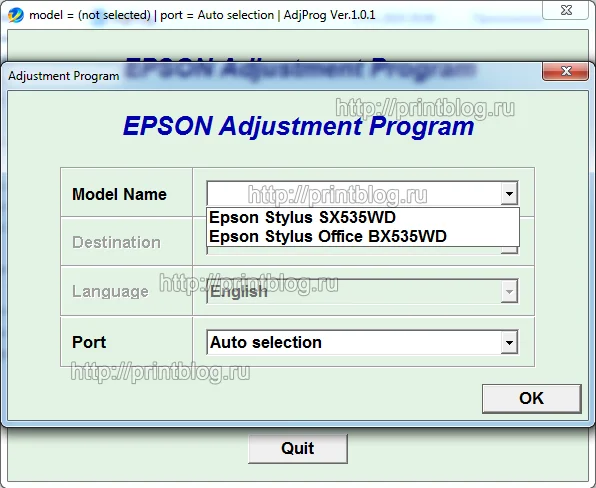The height and width of the screenshot is (488, 596).
Task: Click the Destination dropdown arrow
Action: tap(509, 250)
